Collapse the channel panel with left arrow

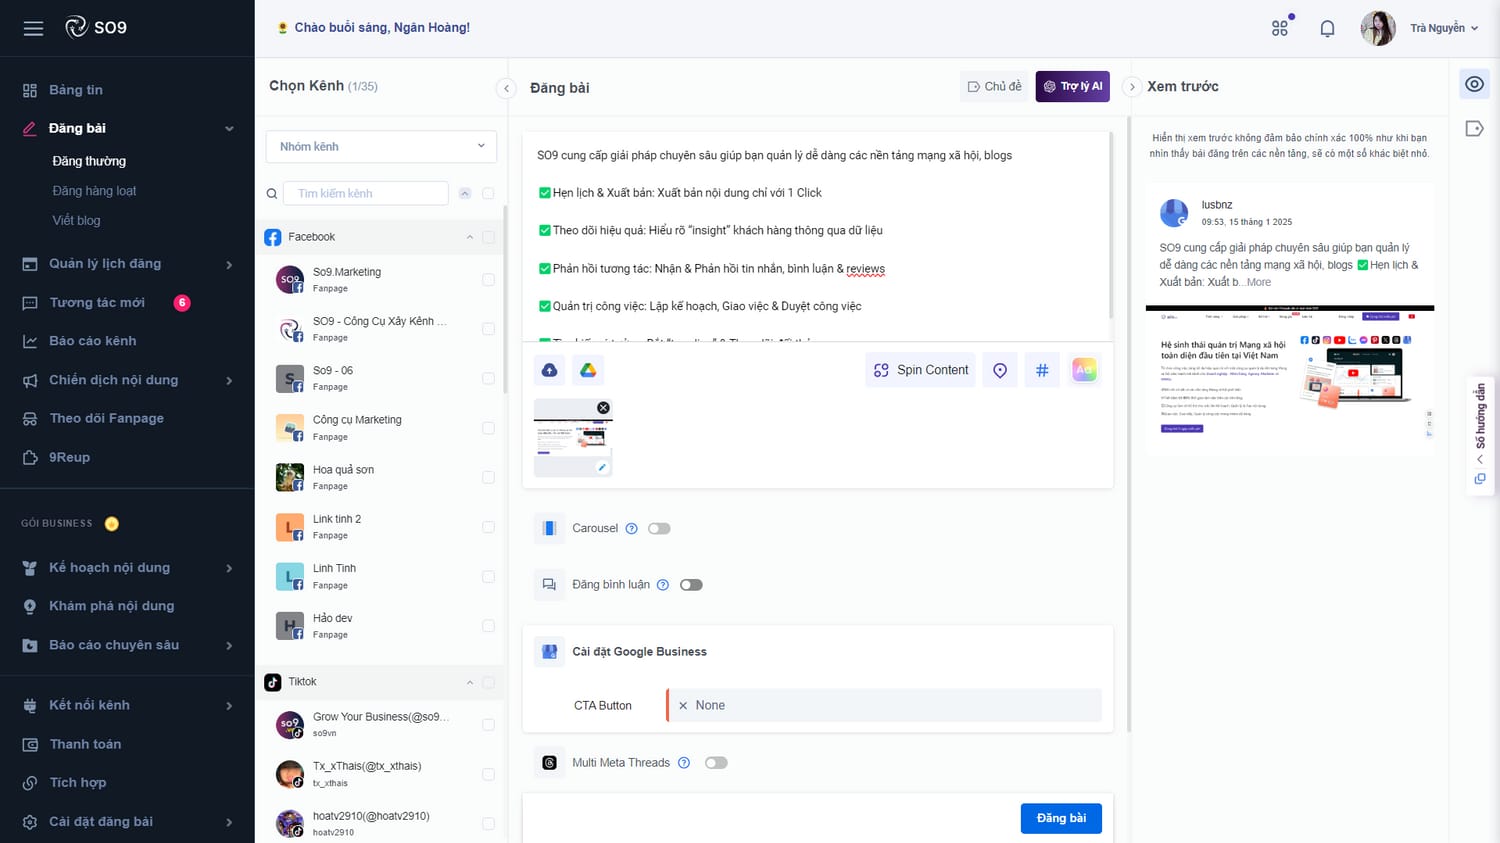pyautogui.click(x=506, y=88)
